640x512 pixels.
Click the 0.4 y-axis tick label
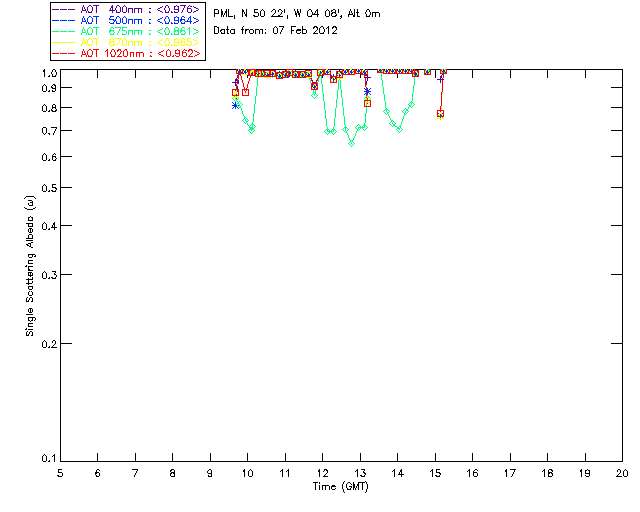[x=49, y=226]
